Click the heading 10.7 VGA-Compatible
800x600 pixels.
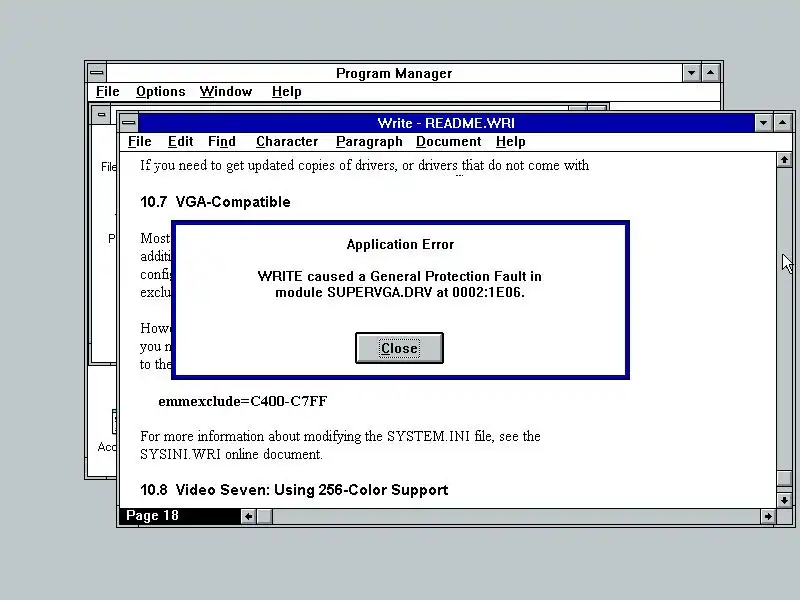click(215, 202)
